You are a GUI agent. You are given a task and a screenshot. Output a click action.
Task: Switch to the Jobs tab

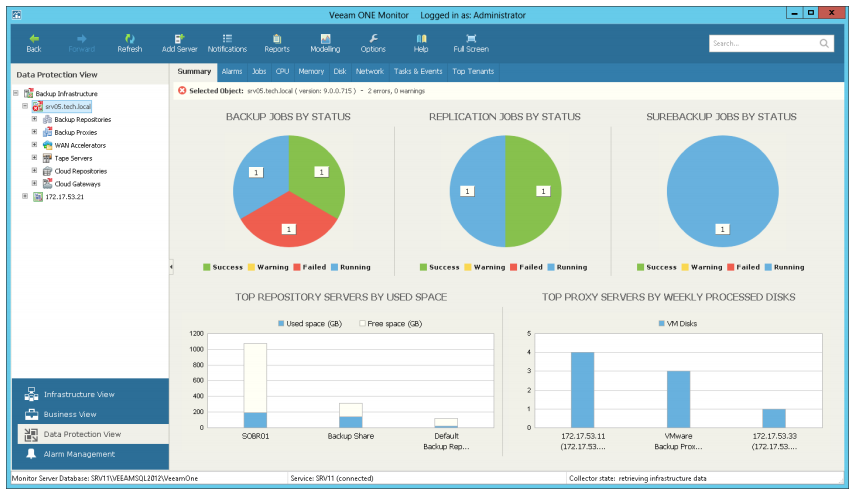(x=259, y=72)
